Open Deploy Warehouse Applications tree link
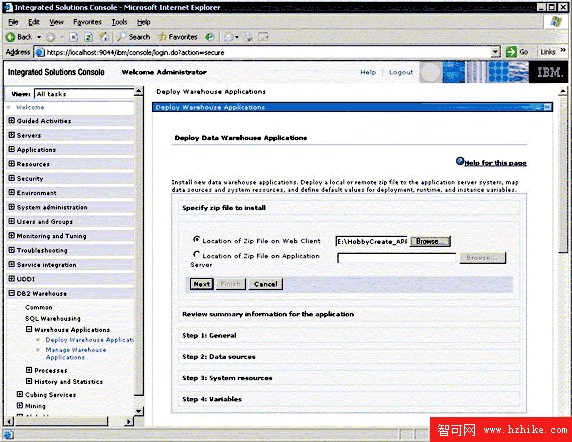Viewport: 572px width, 442px height. click(90, 340)
